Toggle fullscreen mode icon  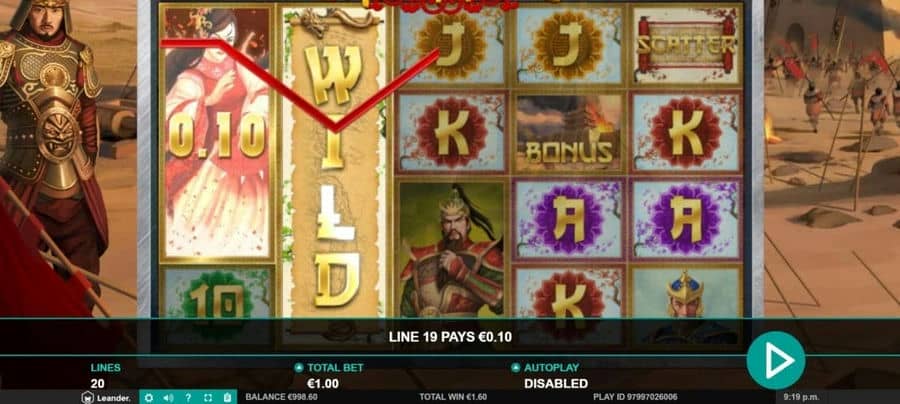pyautogui.click(x=208, y=397)
